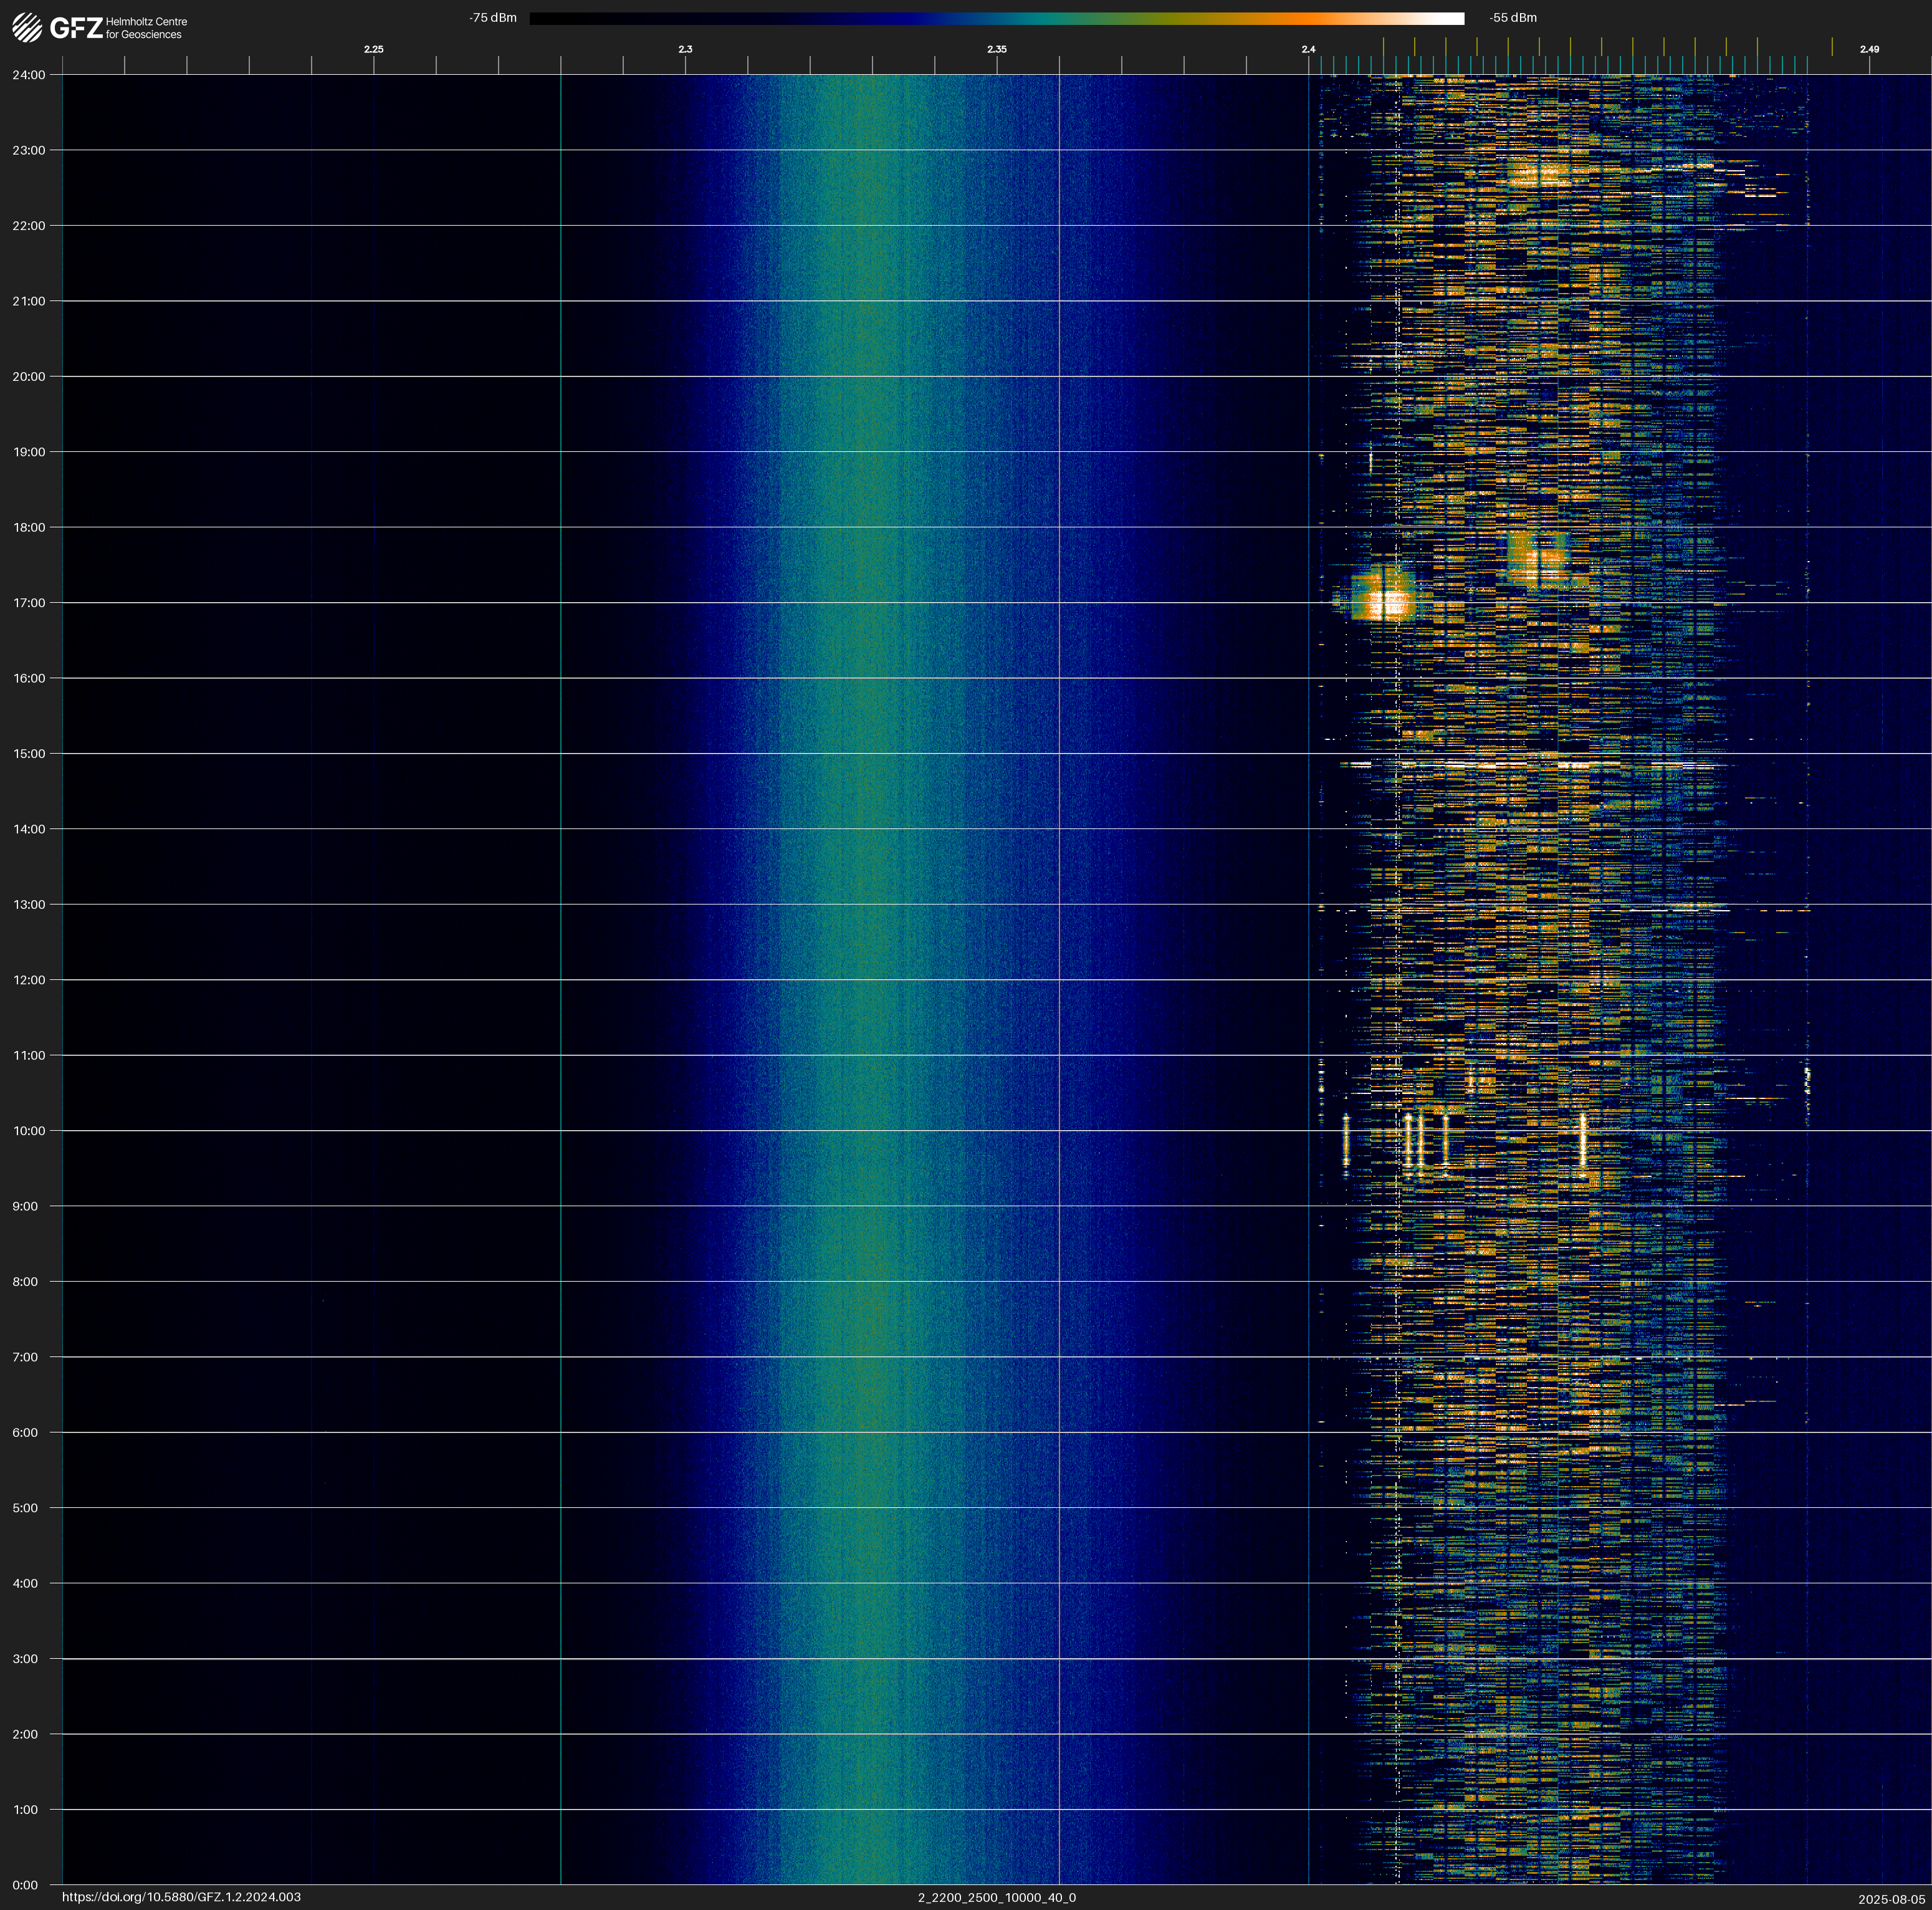Click the 12:00 time axis label

(x=30, y=980)
